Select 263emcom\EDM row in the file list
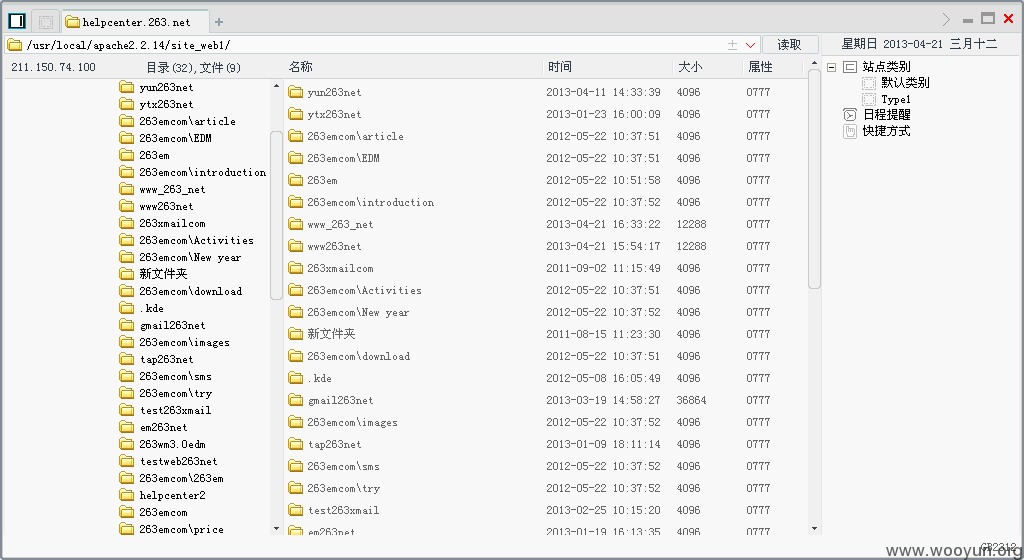 pyautogui.click(x=546, y=158)
